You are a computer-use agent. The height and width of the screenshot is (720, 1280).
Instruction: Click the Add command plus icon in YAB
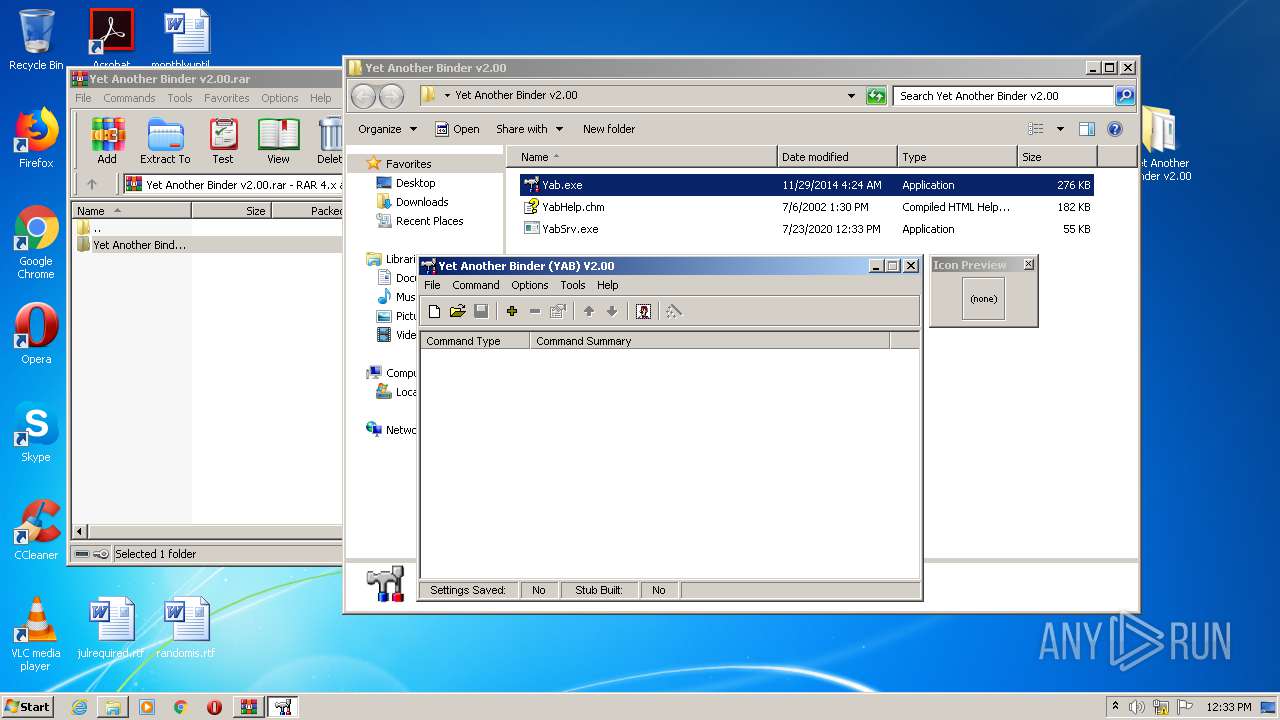pyautogui.click(x=511, y=311)
